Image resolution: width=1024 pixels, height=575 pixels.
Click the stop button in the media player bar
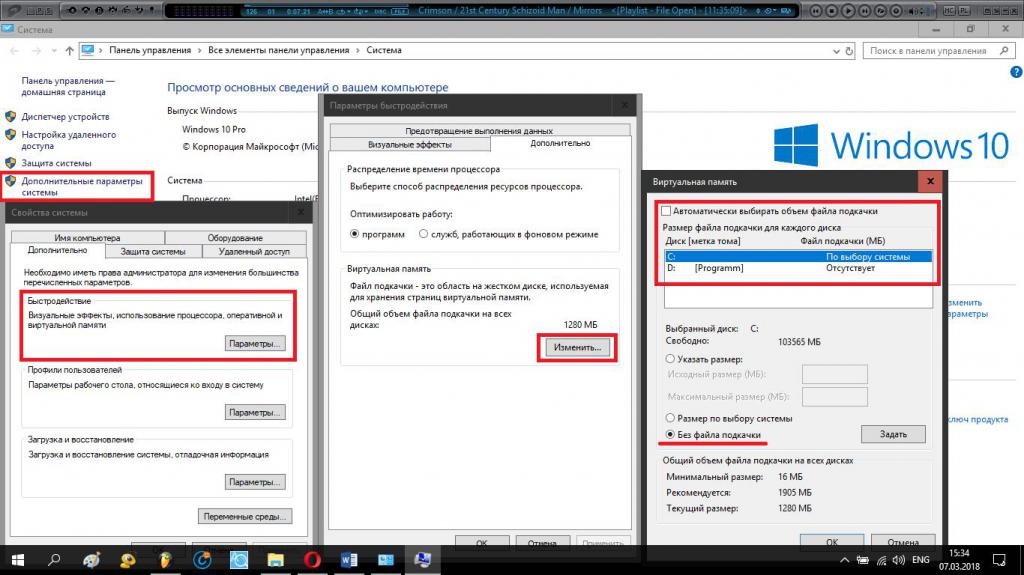click(x=831, y=11)
